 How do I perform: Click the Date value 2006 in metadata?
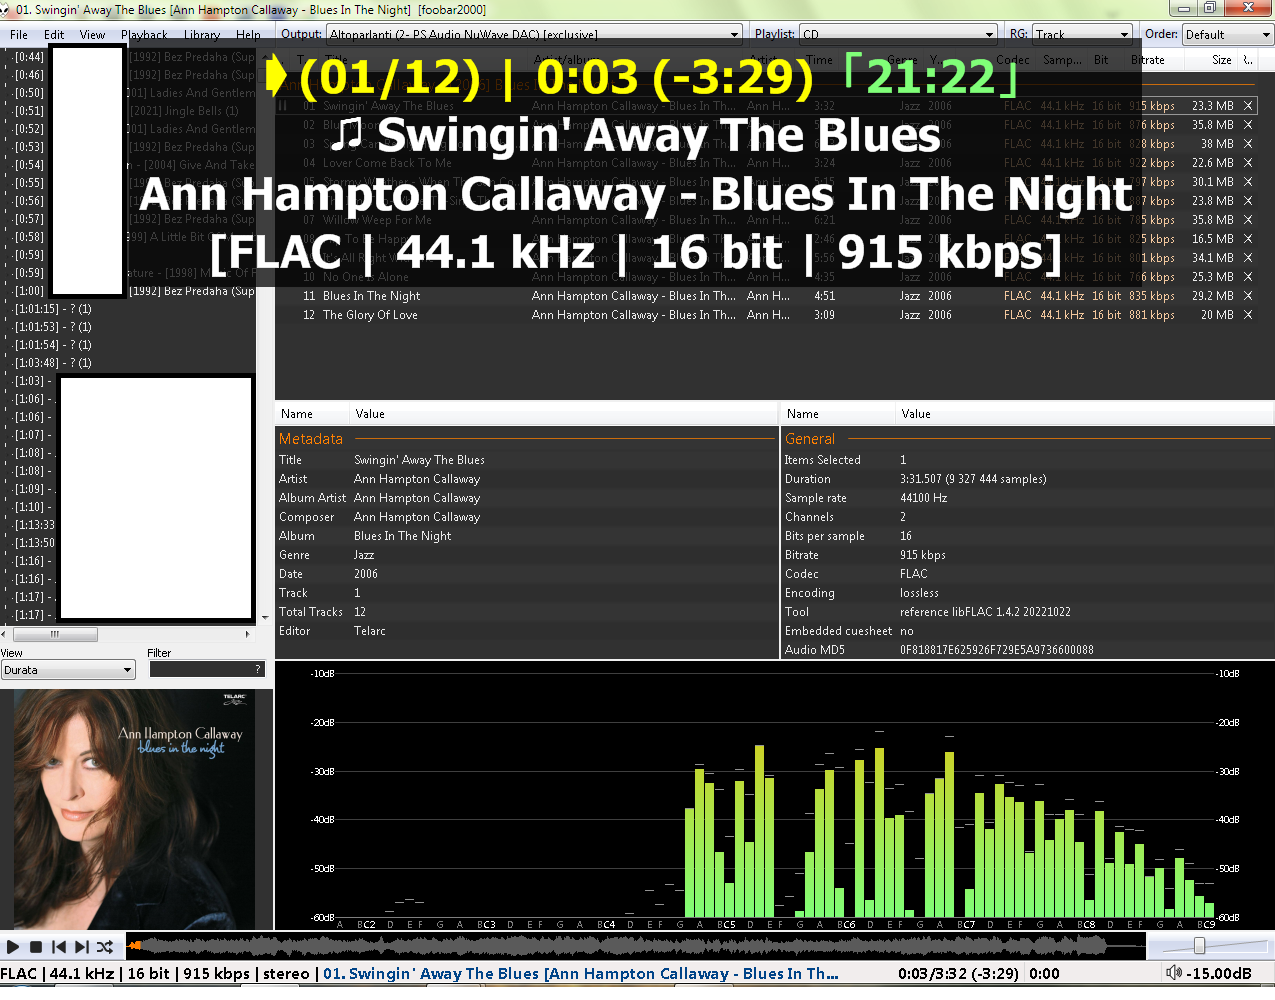pyautogui.click(x=366, y=574)
